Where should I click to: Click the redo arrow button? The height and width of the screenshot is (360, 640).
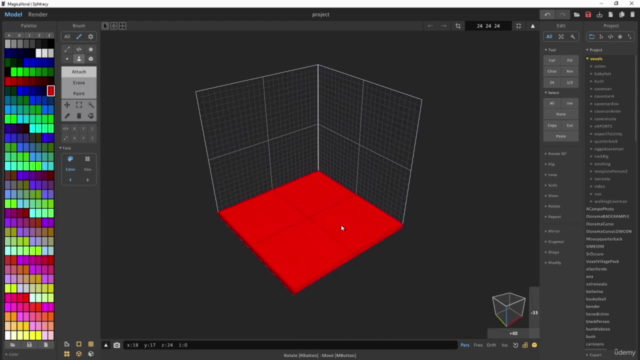click(x=562, y=15)
